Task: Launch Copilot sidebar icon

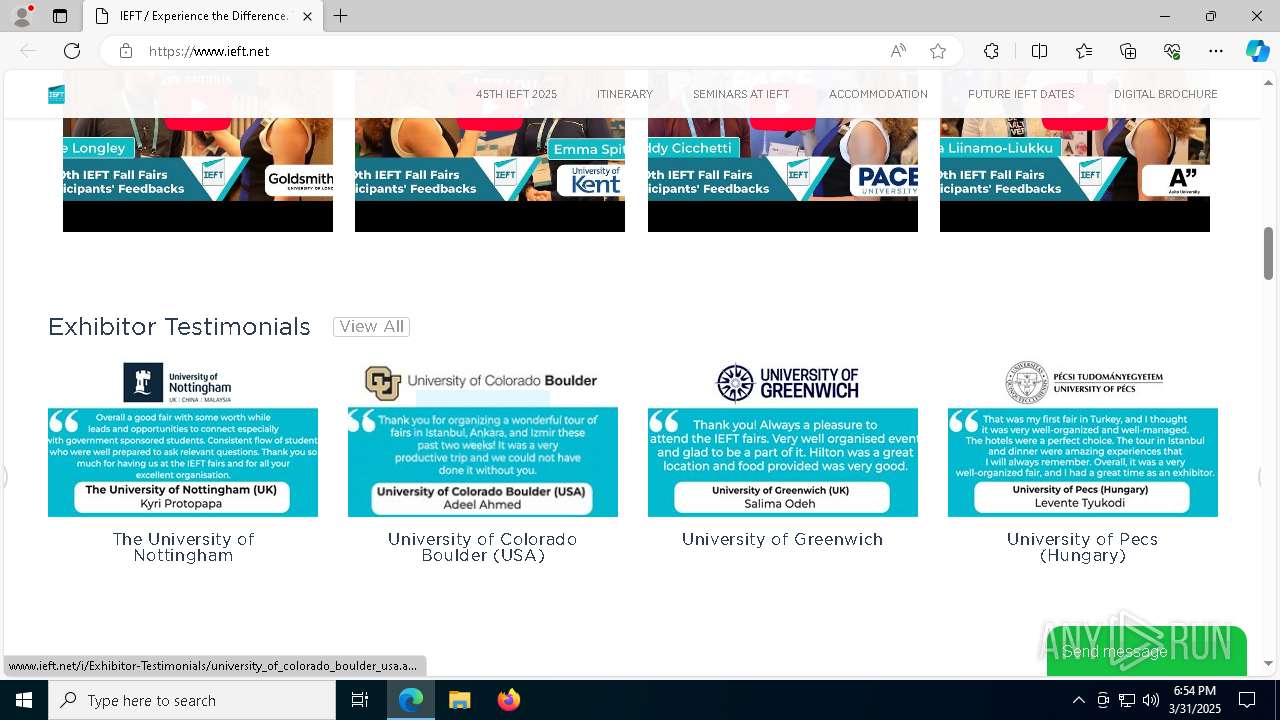Action: coord(1257,51)
